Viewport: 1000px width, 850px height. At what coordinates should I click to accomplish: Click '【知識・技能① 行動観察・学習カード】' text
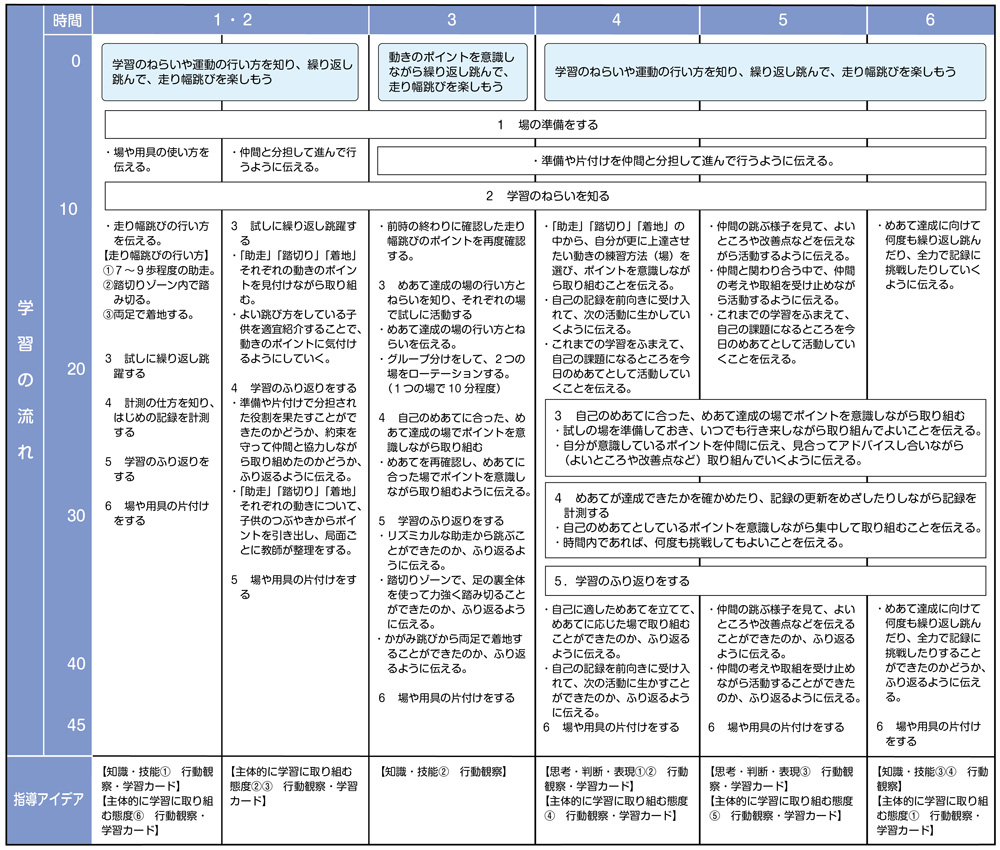(157, 779)
